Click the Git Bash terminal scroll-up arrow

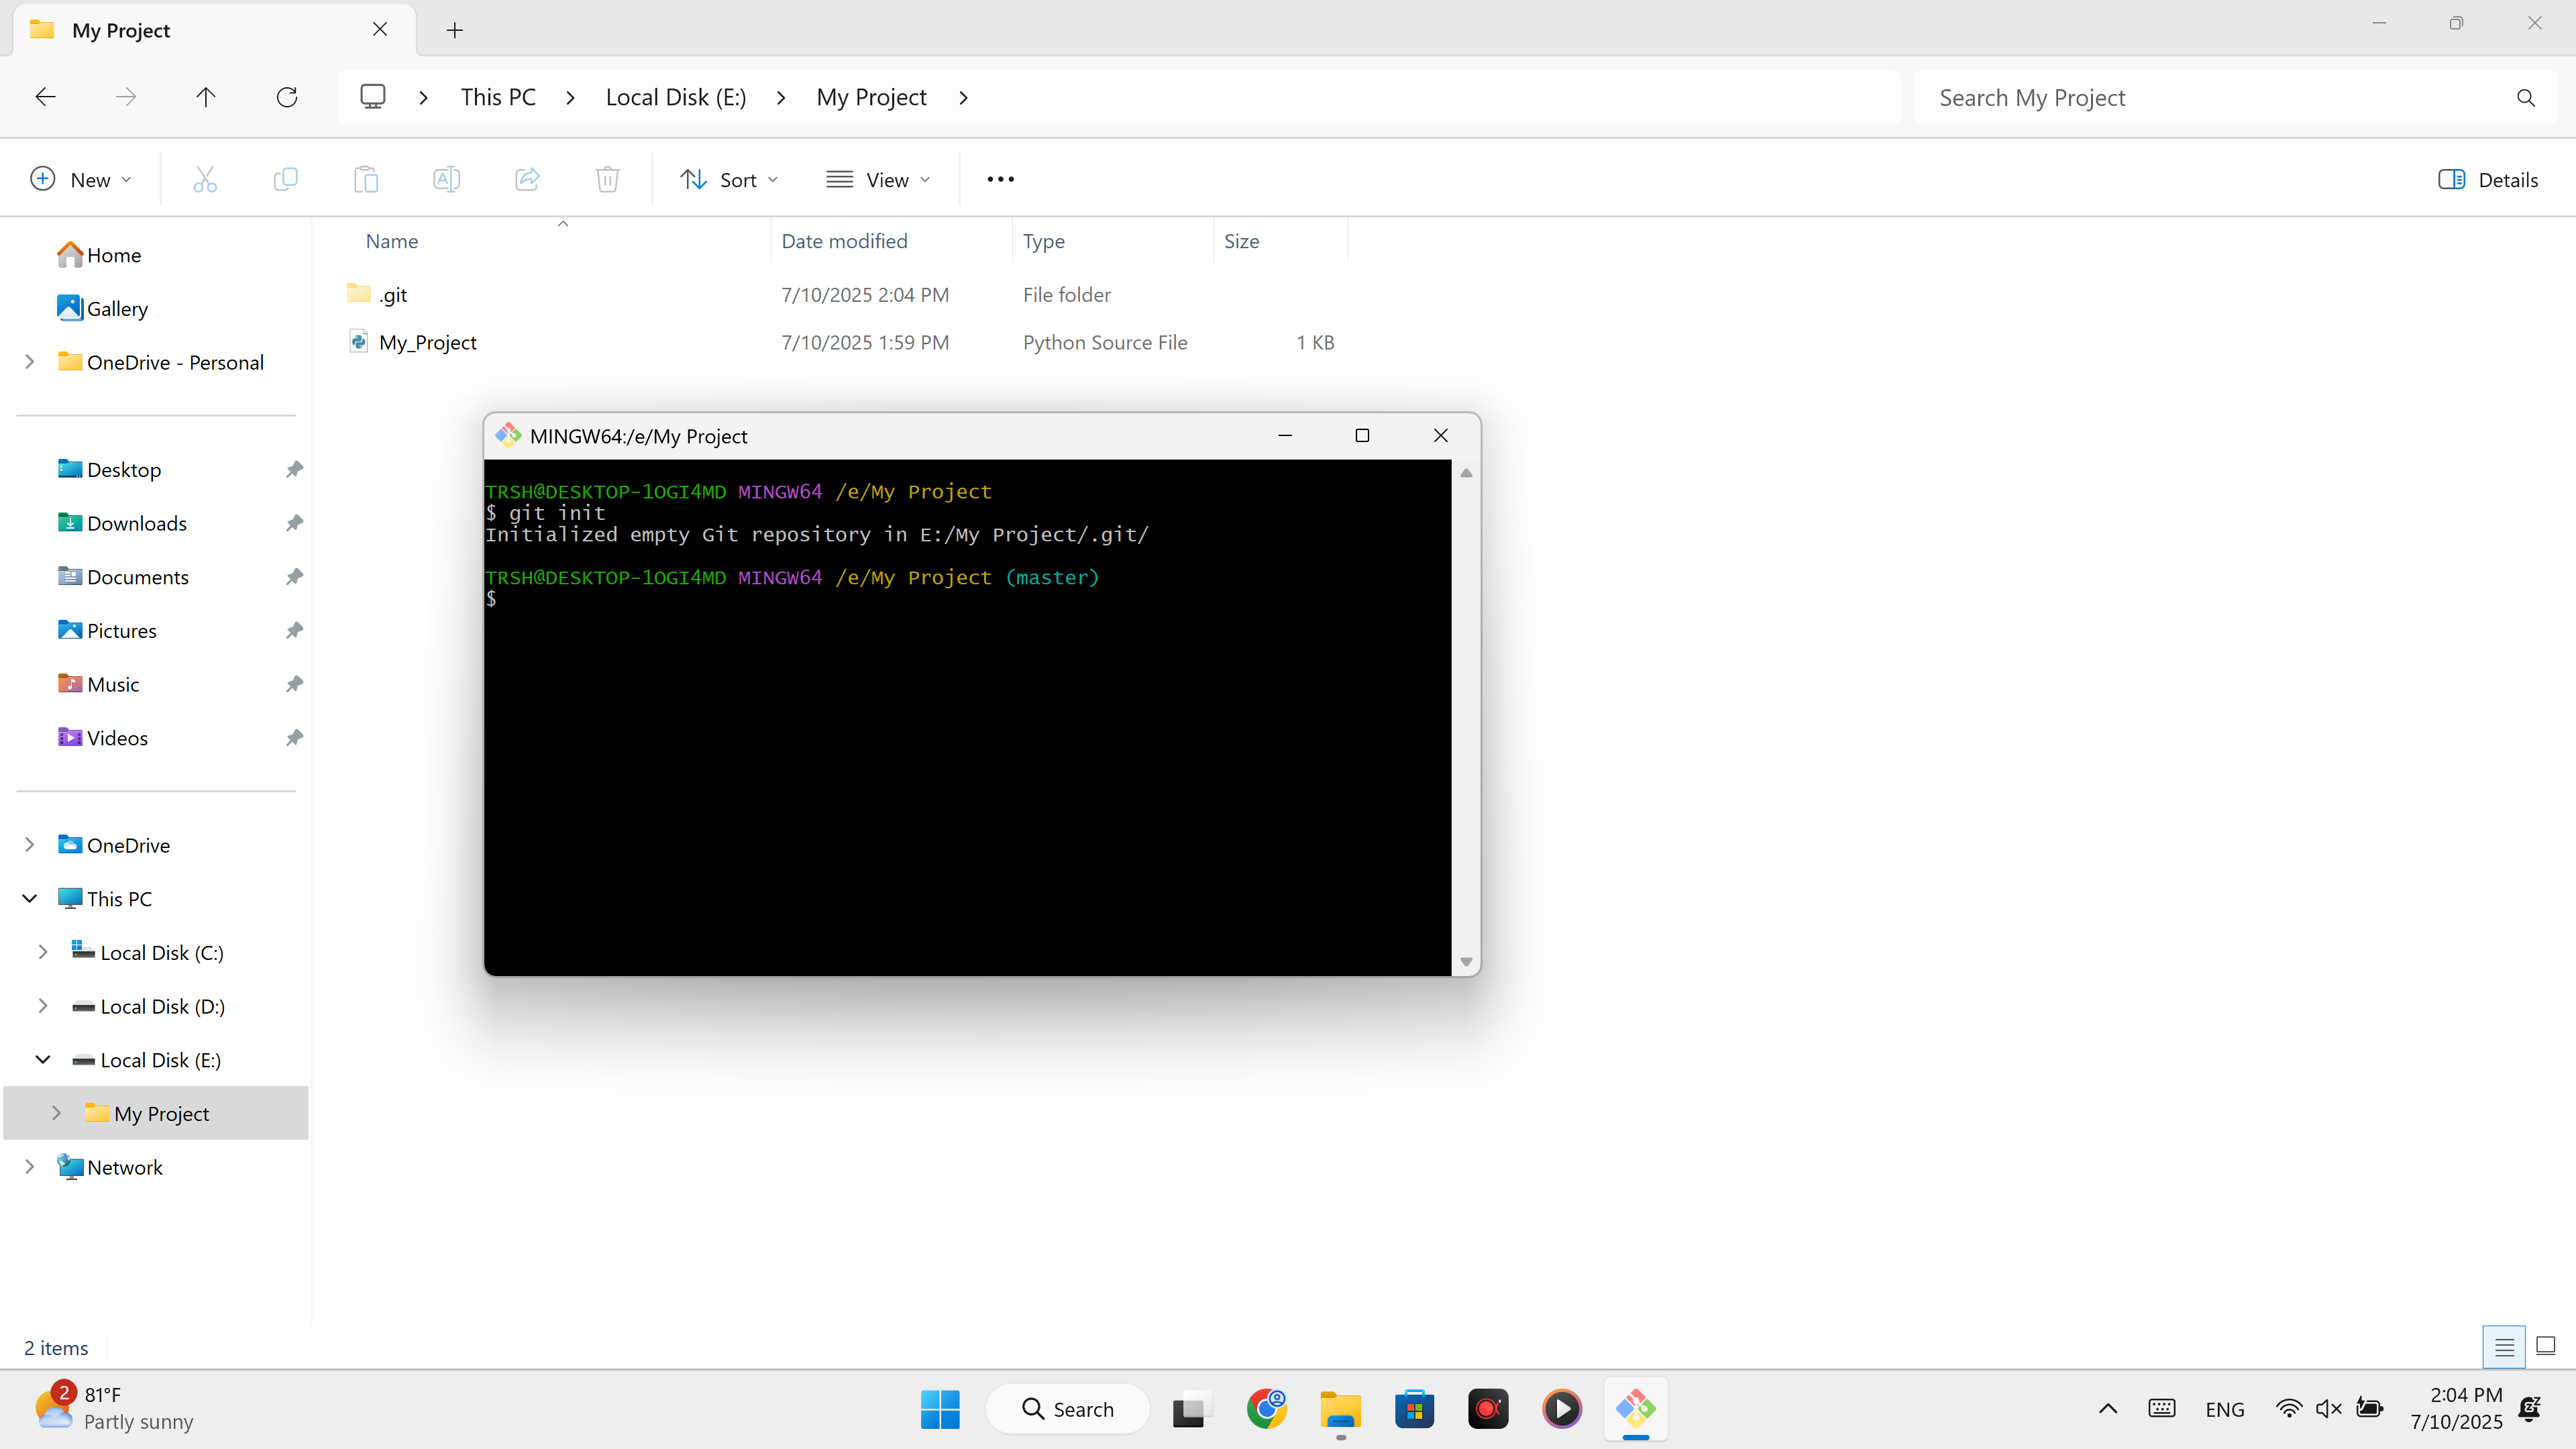click(1466, 473)
